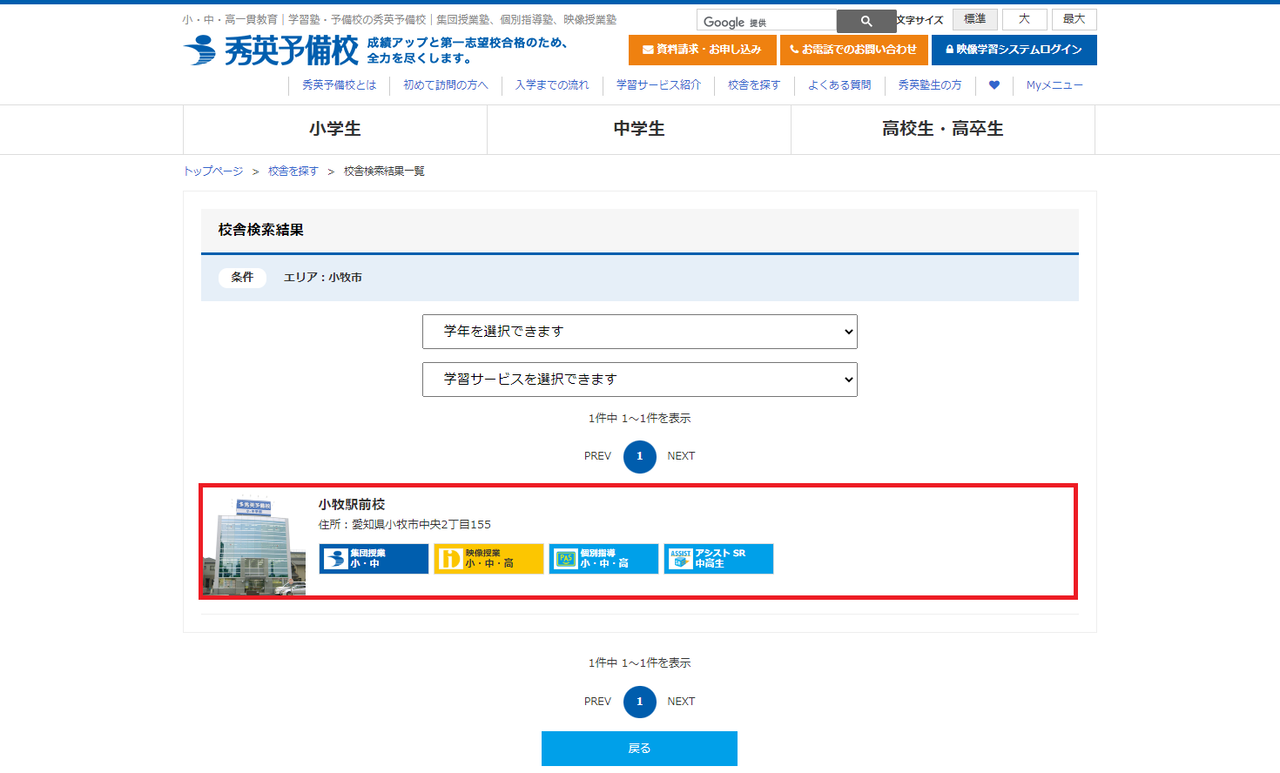Click 映像学習システムログイン button
The height and width of the screenshot is (773, 1280).
point(1014,50)
